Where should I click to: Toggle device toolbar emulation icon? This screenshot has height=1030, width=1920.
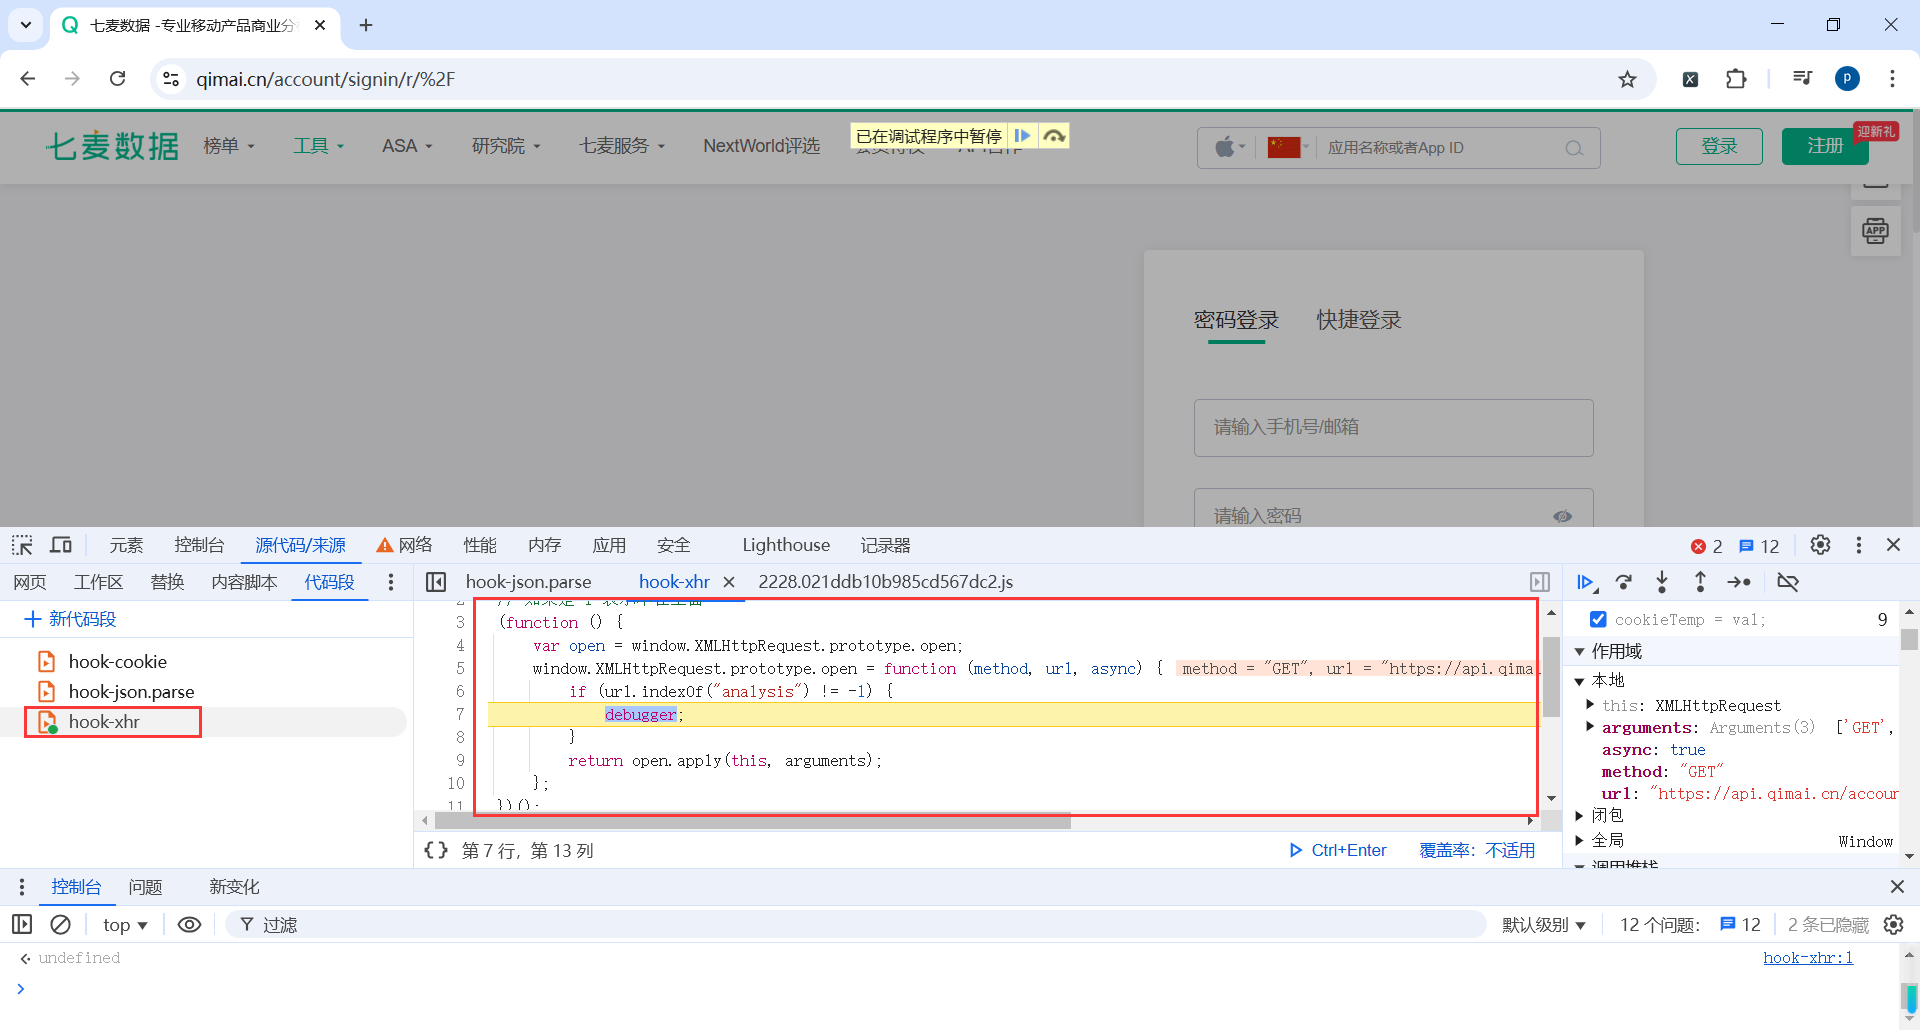point(61,545)
